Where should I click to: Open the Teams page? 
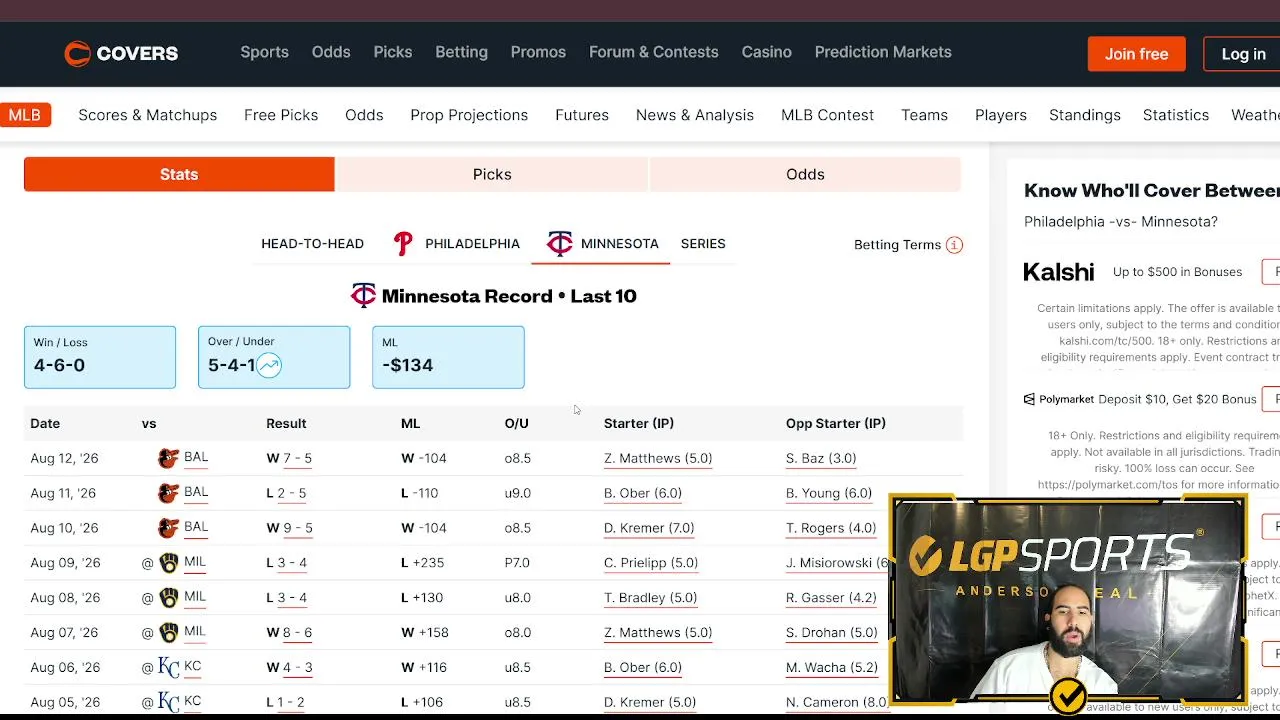[x=924, y=115]
